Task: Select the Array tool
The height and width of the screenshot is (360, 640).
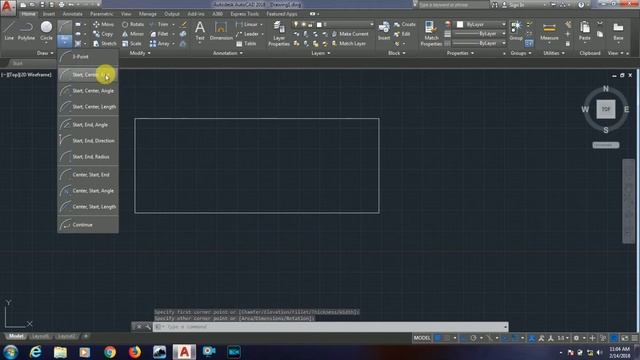Action: pos(159,43)
